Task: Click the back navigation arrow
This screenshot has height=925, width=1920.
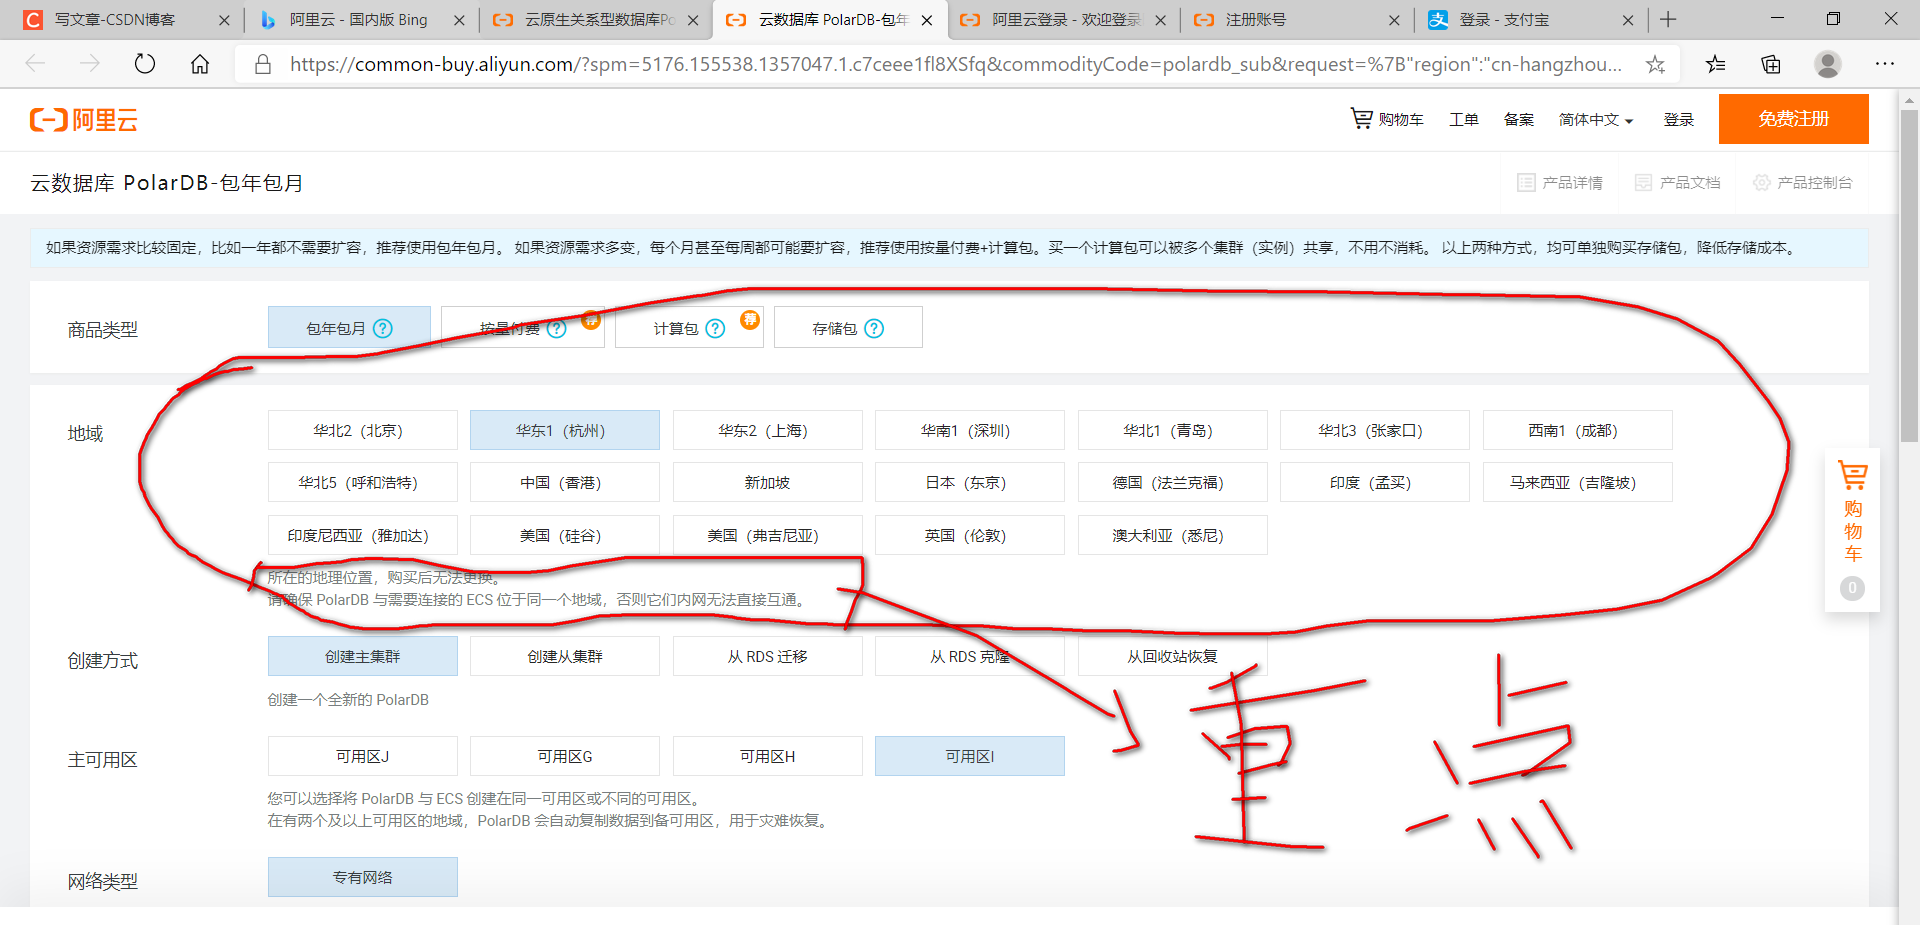Action: [36, 64]
